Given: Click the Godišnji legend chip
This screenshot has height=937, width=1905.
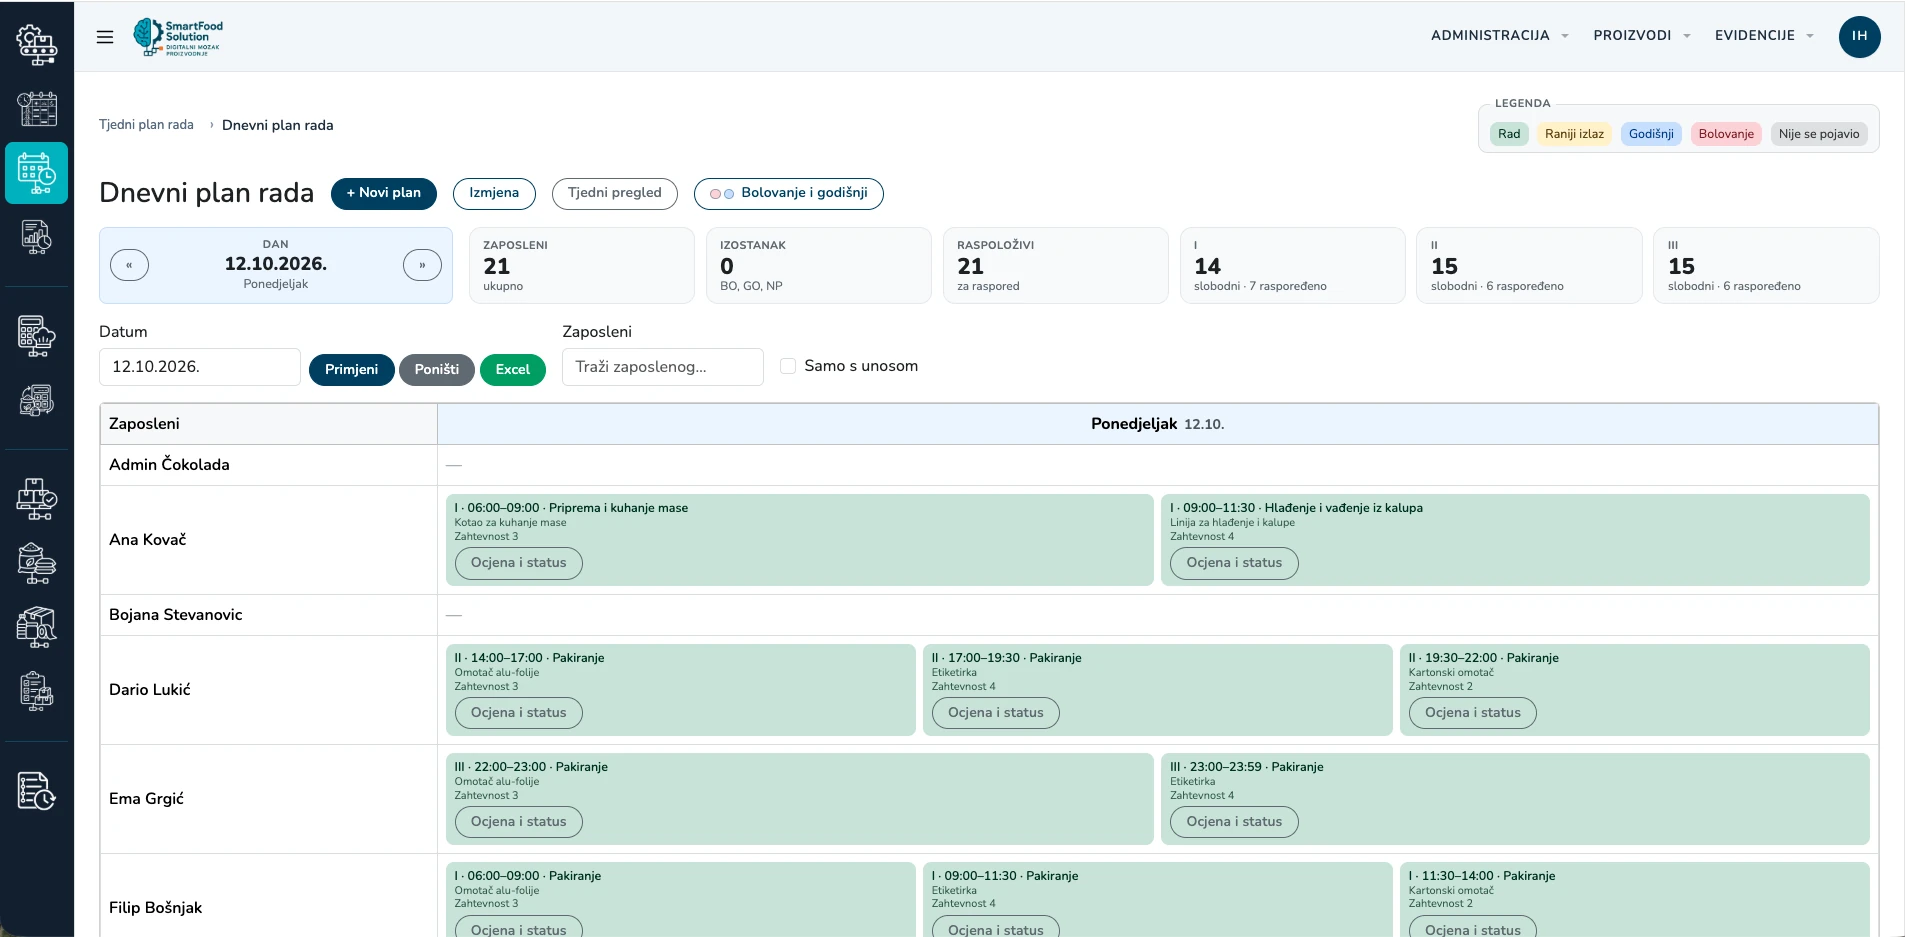Looking at the screenshot, I should [1651, 134].
